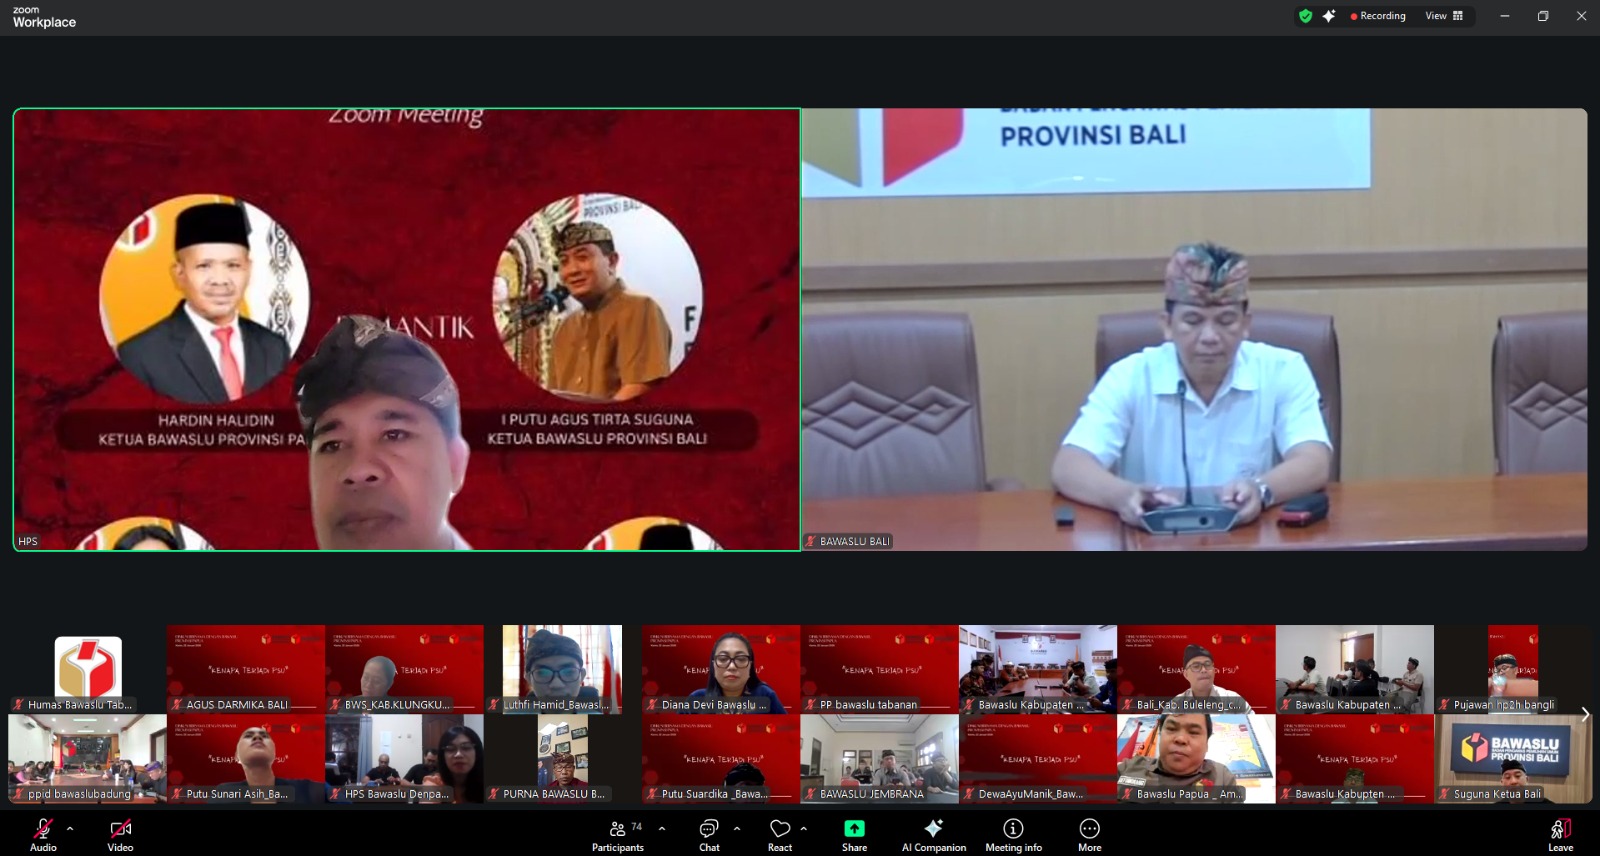Open AI Companion
Image resolution: width=1600 pixels, height=856 pixels.
933,834
